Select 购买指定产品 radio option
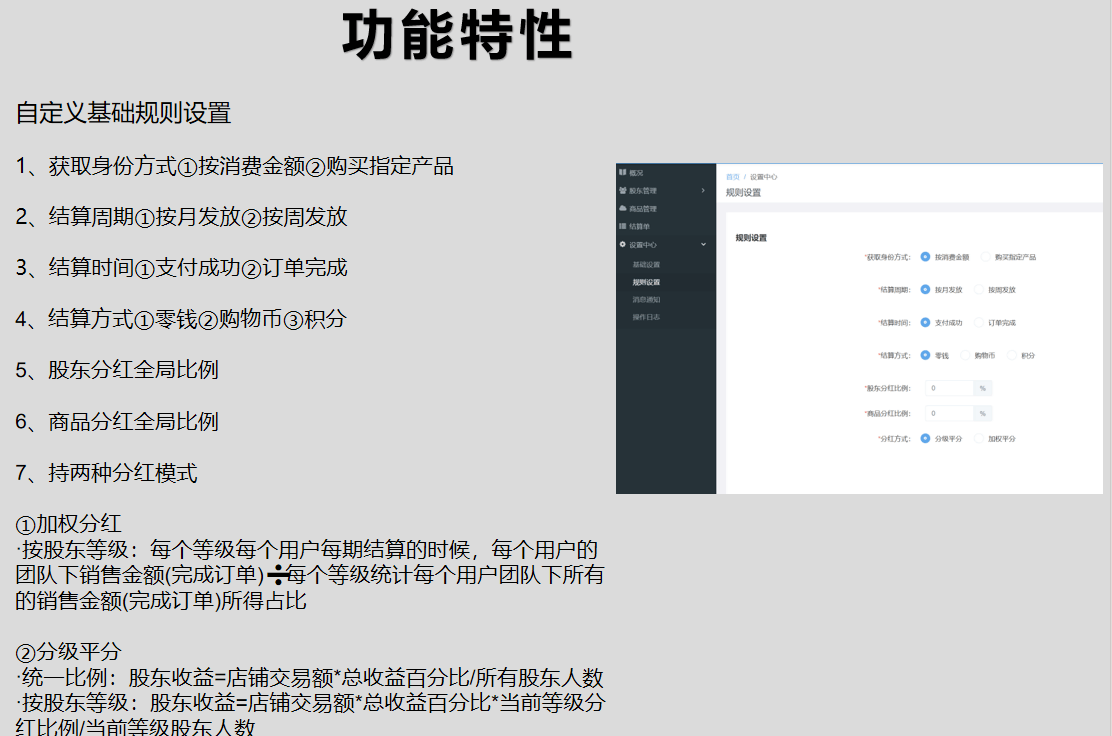 coord(986,257)
